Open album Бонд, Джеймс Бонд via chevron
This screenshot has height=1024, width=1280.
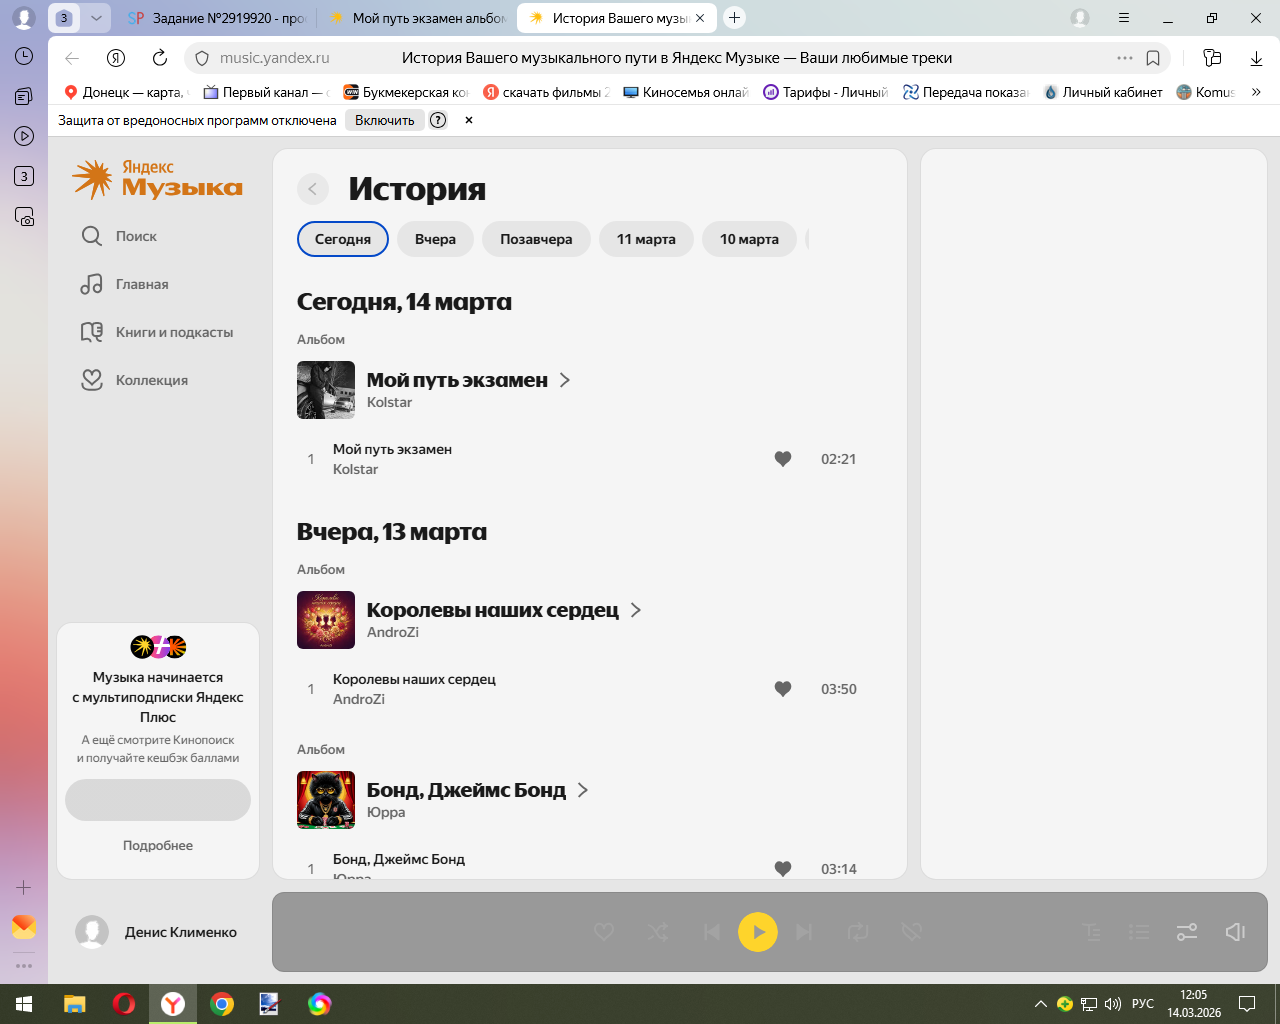[x=583, y=790]
